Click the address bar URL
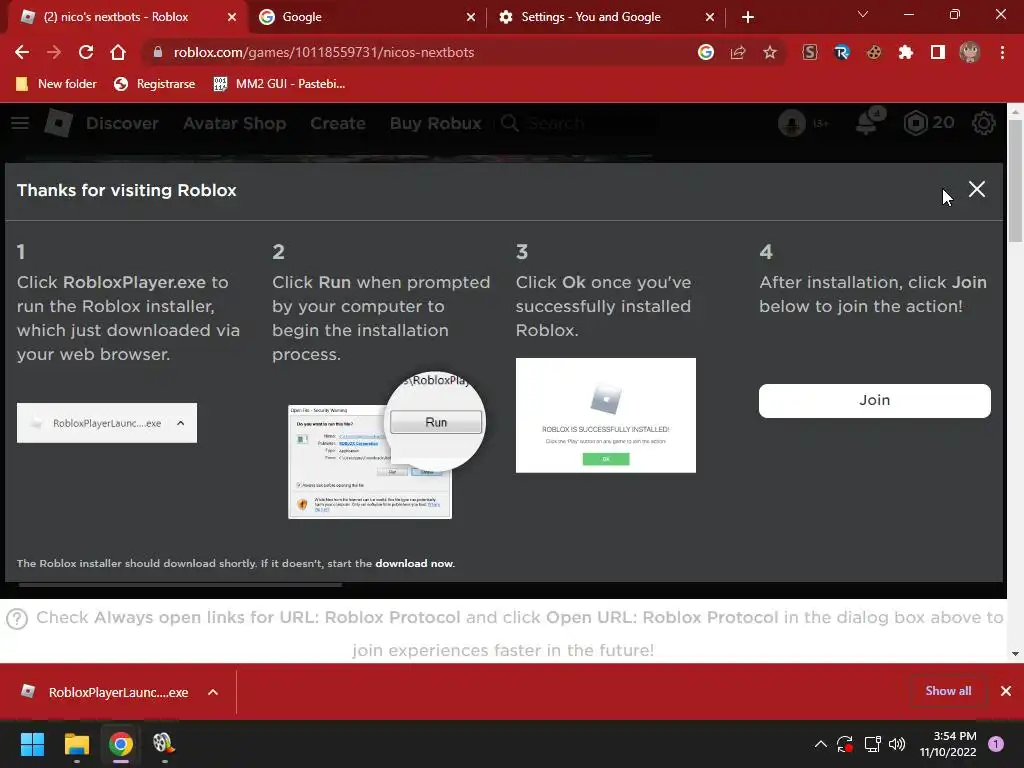Screen dimensions: 1024x768 (324, 52)
